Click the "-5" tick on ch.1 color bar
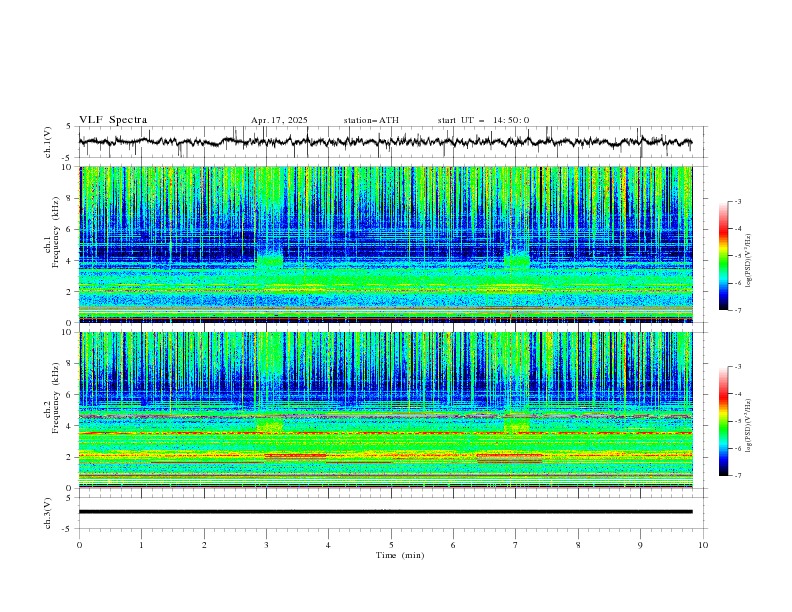This screenshot has width=792, height=612. (x=738, y=256)
